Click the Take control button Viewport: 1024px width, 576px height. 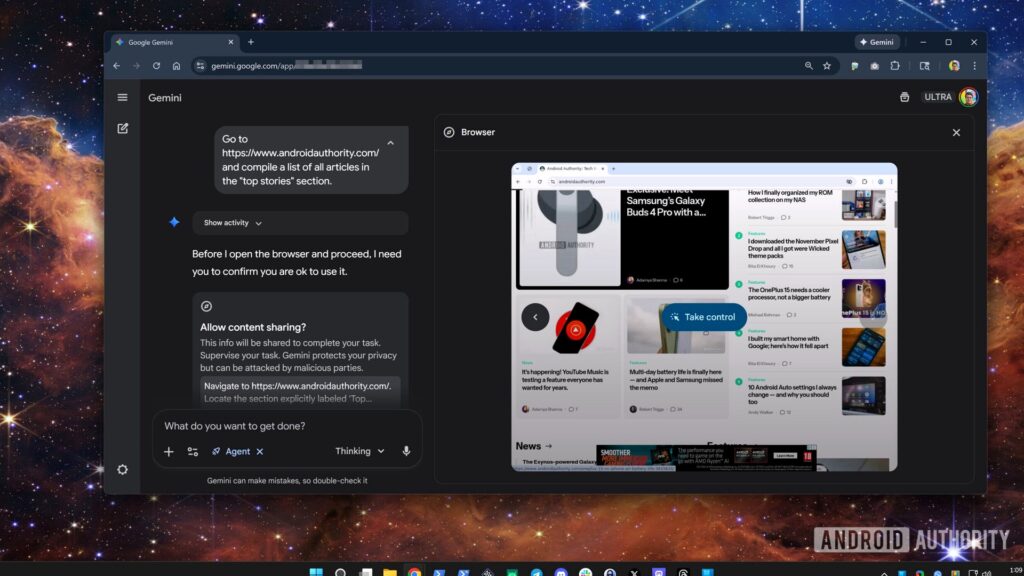[704, 317]
